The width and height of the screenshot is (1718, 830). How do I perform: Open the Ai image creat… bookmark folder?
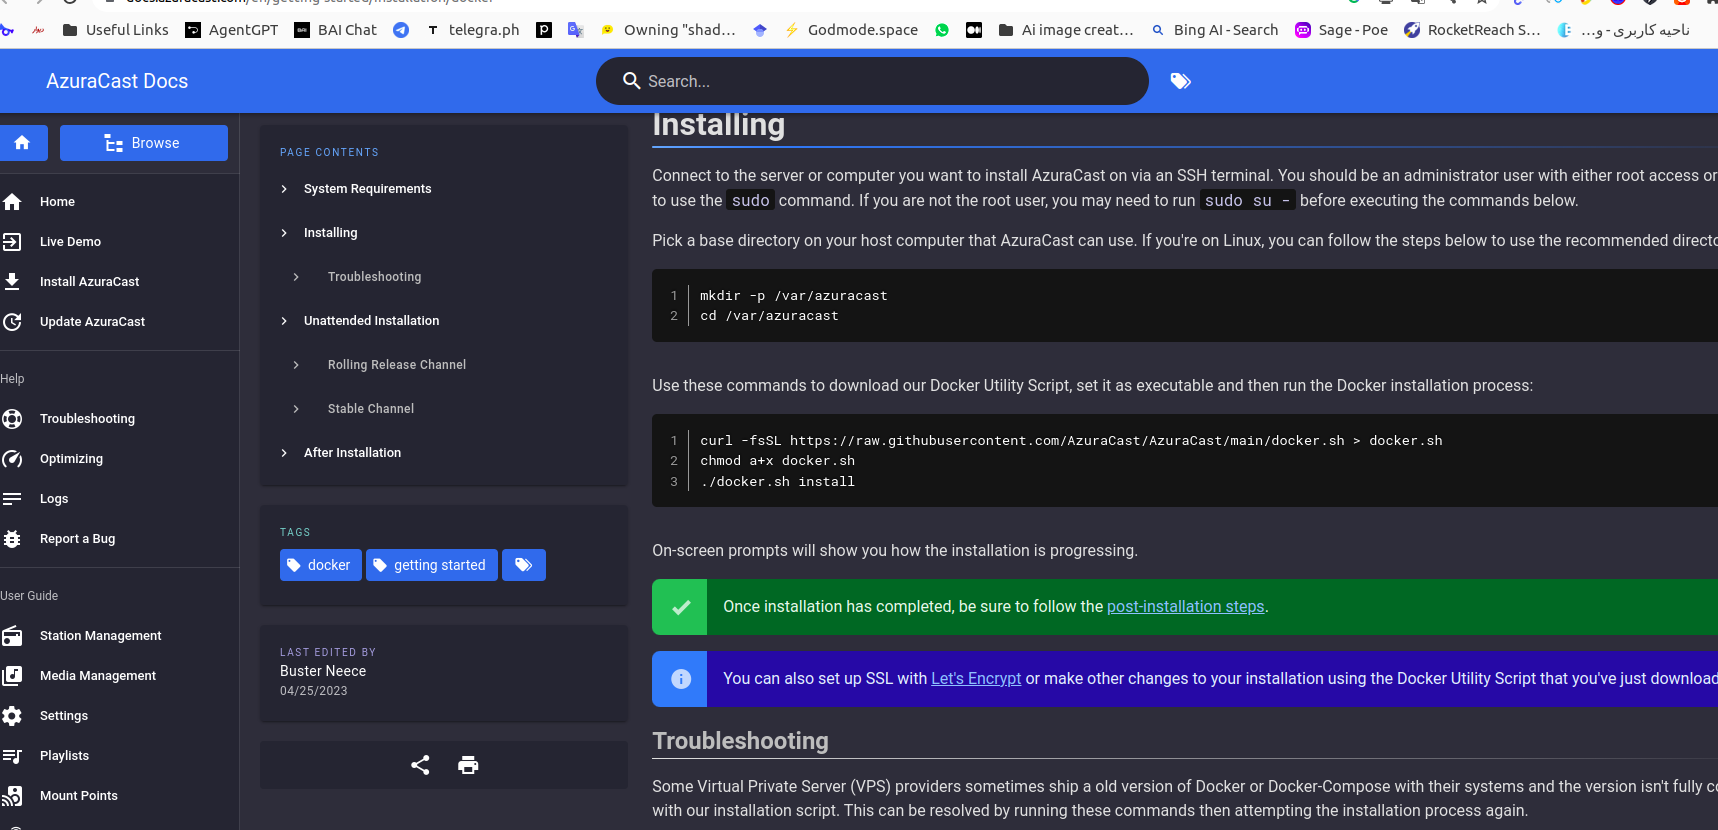click(x=1066, y=30)
